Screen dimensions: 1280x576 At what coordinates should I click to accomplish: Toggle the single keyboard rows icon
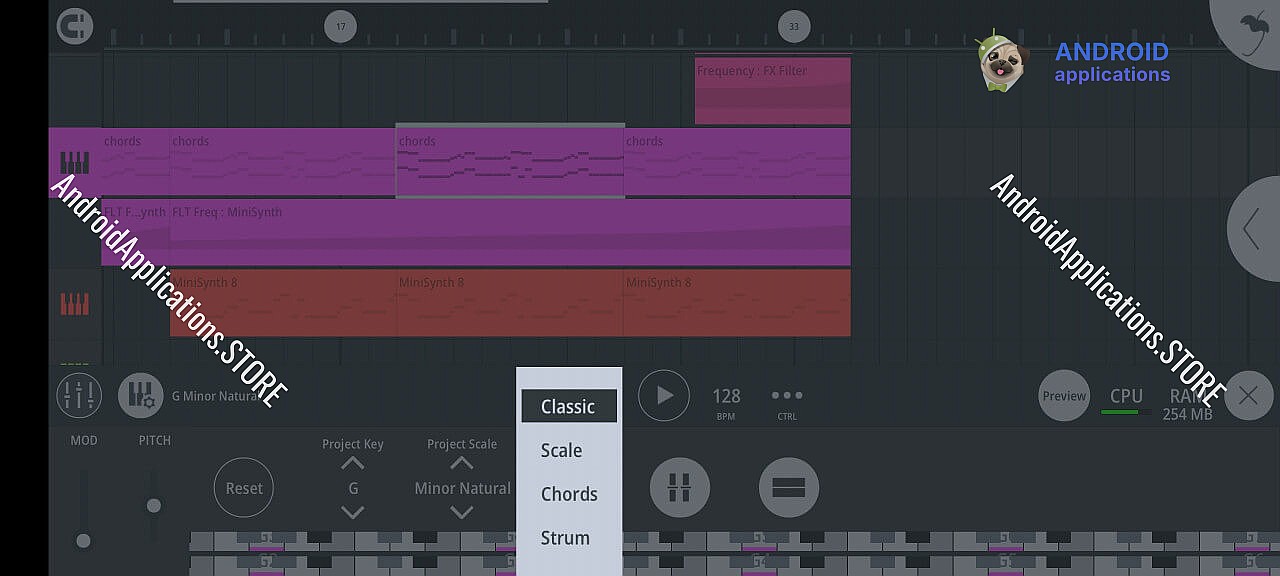(789, 488)
